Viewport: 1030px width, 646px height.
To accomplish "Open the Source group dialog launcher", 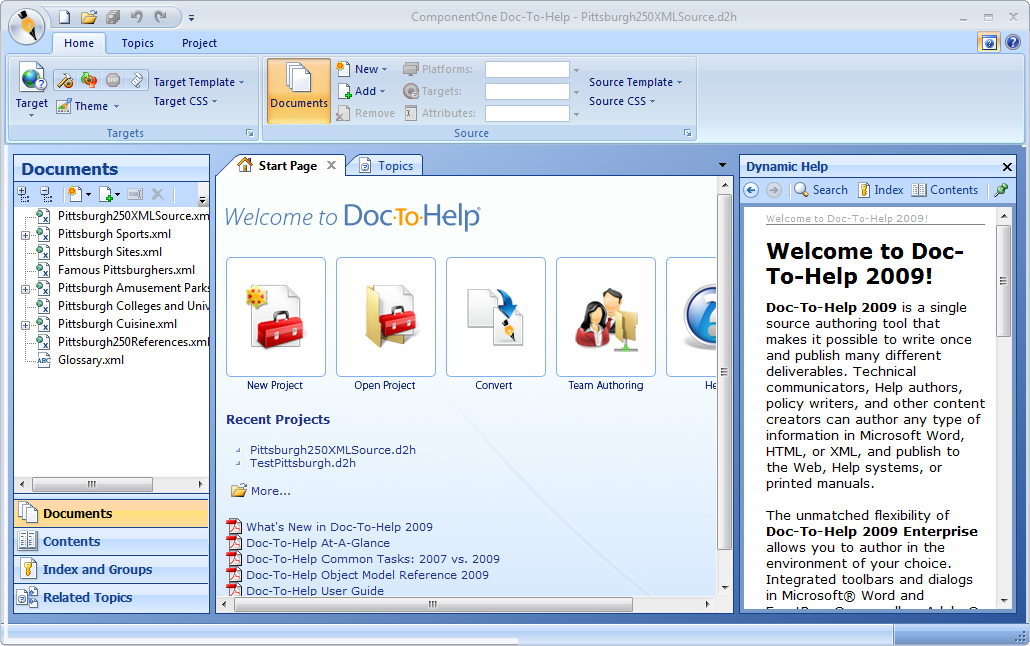I will (688, 133).
